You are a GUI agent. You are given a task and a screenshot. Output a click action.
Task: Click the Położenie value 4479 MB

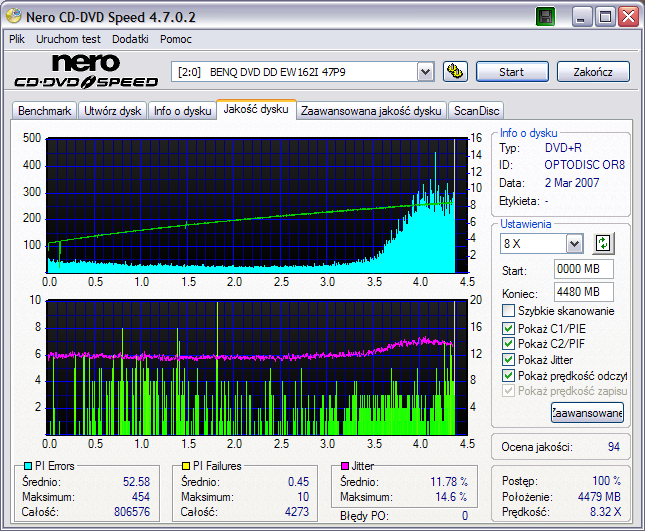pos(599,497)
